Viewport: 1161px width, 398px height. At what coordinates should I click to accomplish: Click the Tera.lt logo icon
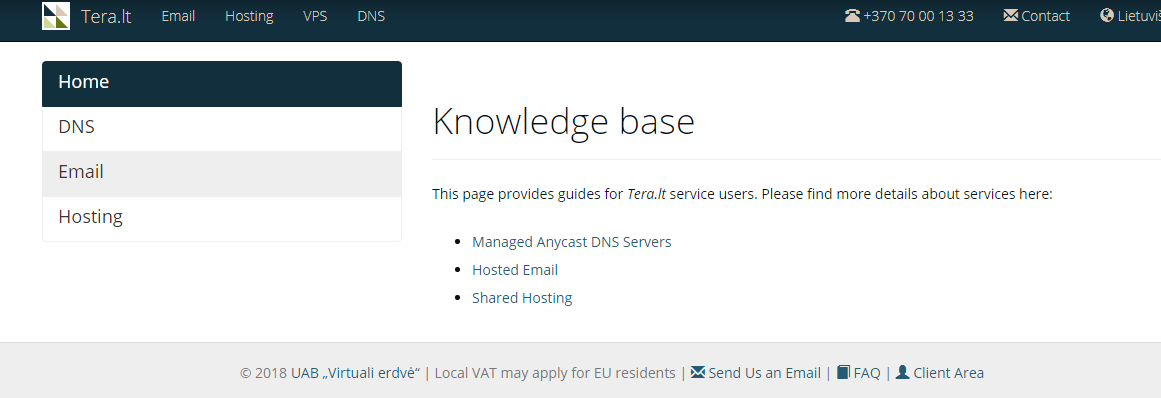coord(56,16)
